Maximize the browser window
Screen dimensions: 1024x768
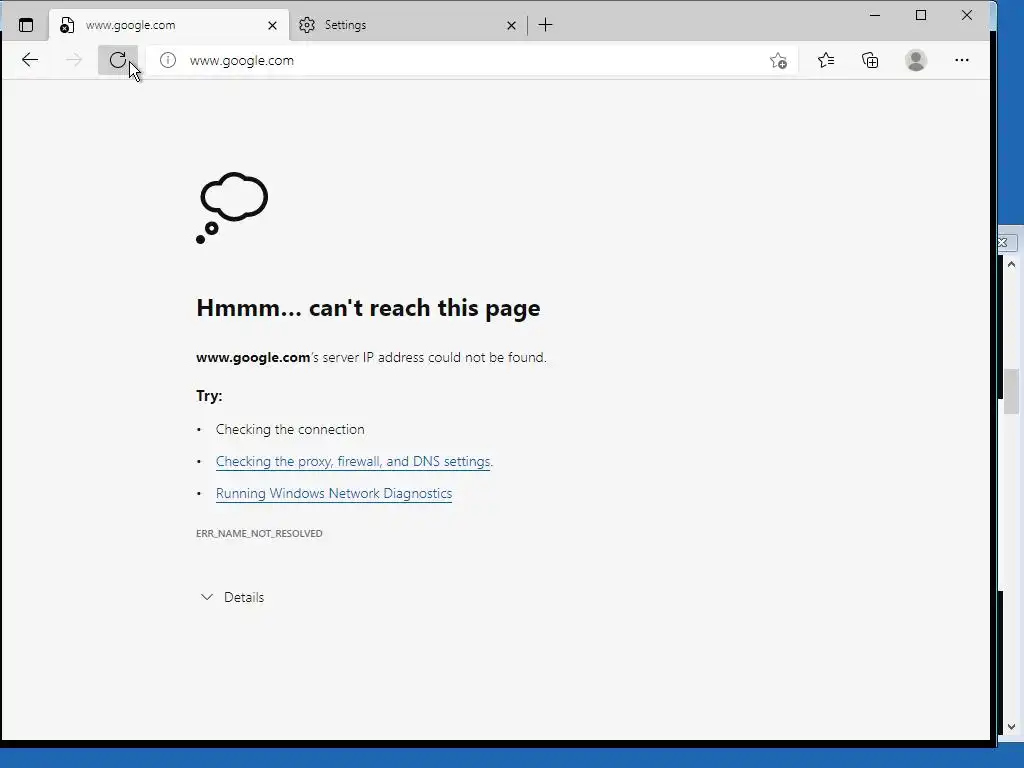[921, 15]
